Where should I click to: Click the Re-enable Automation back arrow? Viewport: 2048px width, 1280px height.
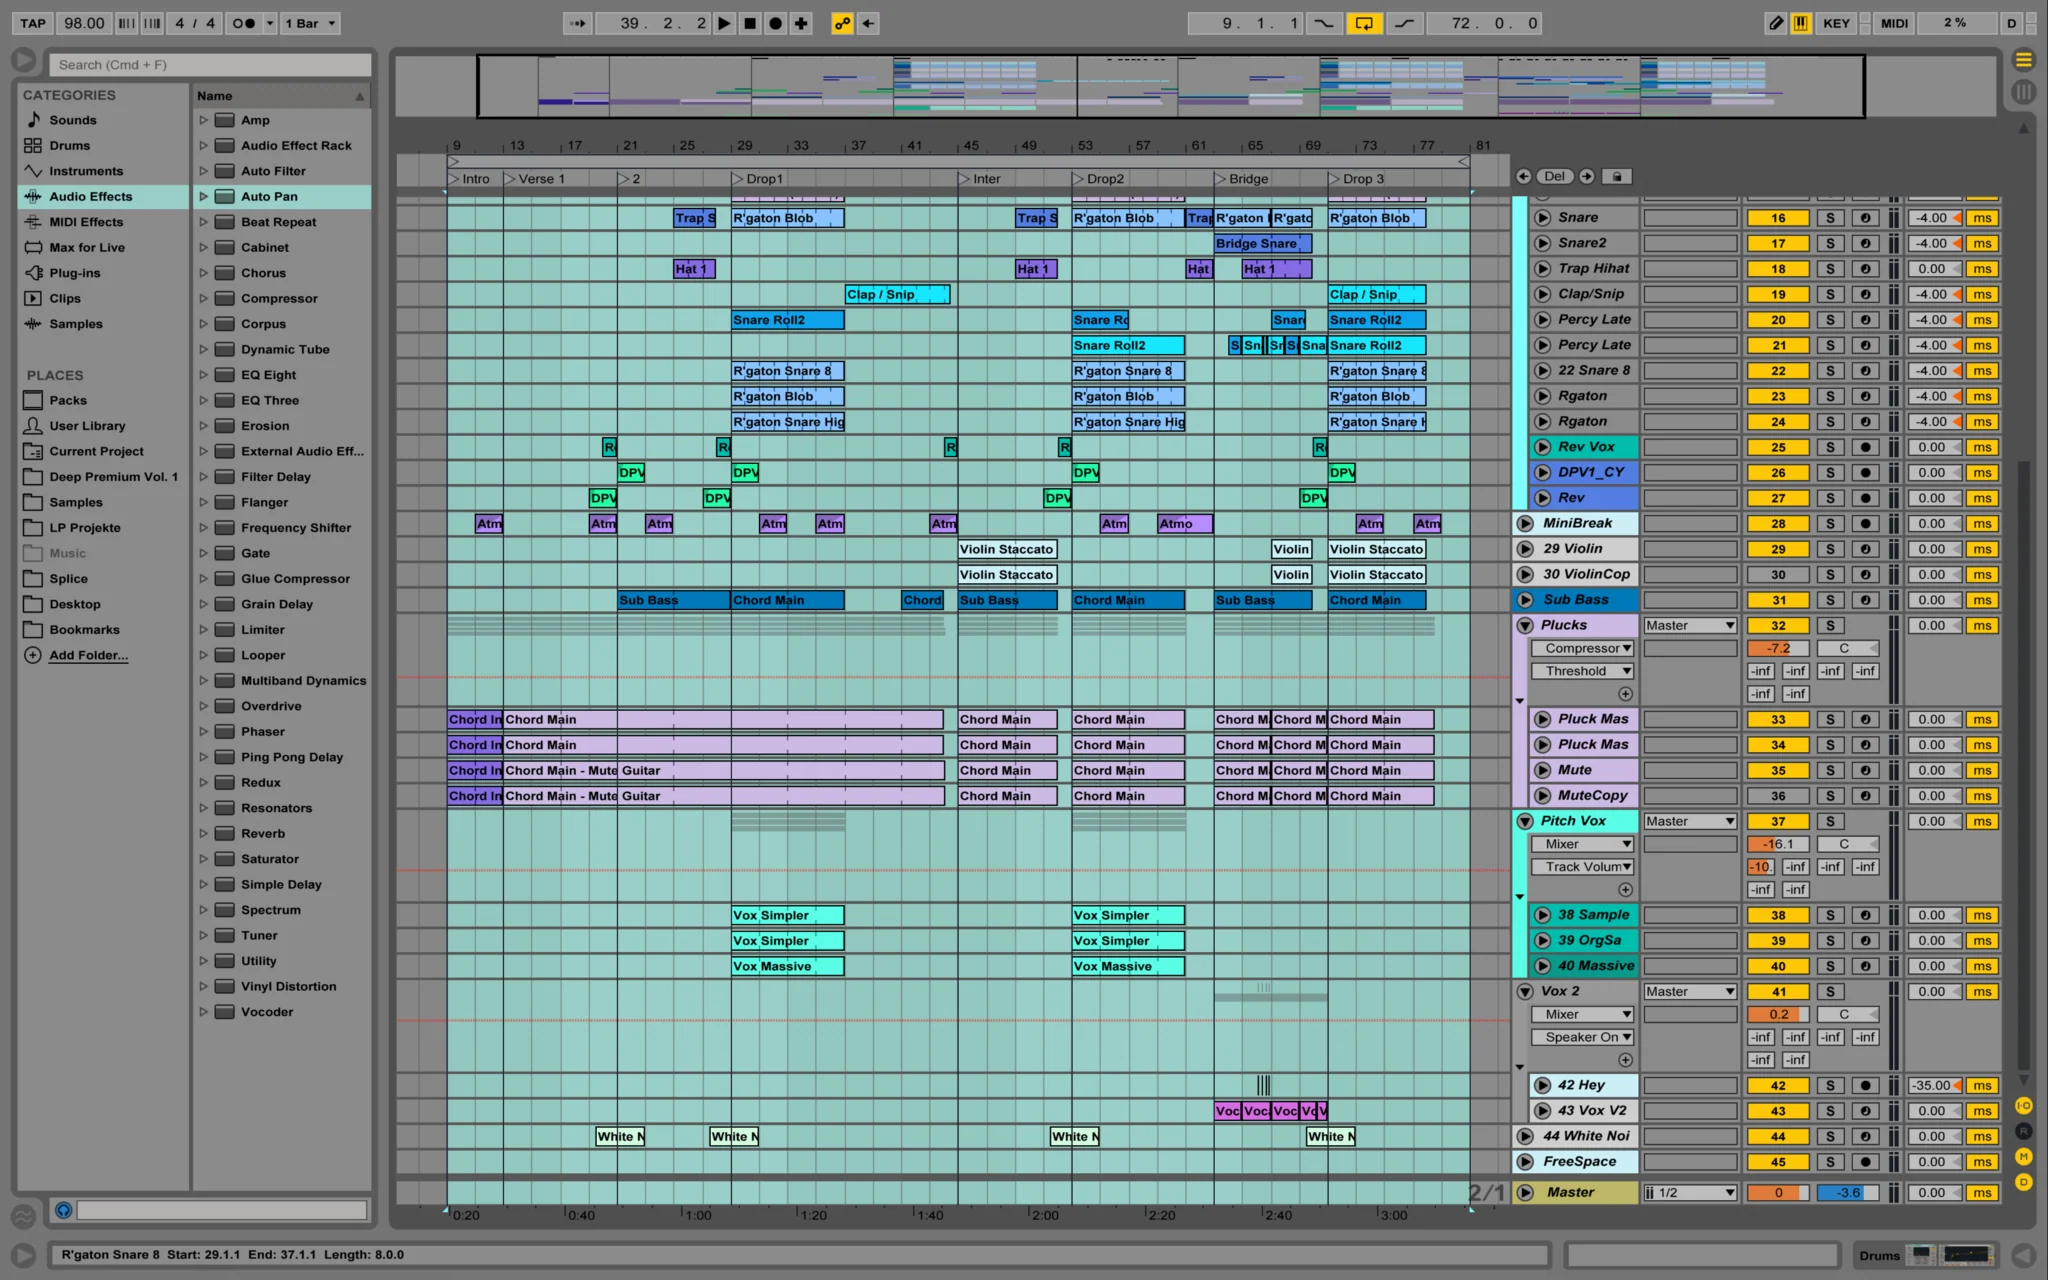point(868,23)
